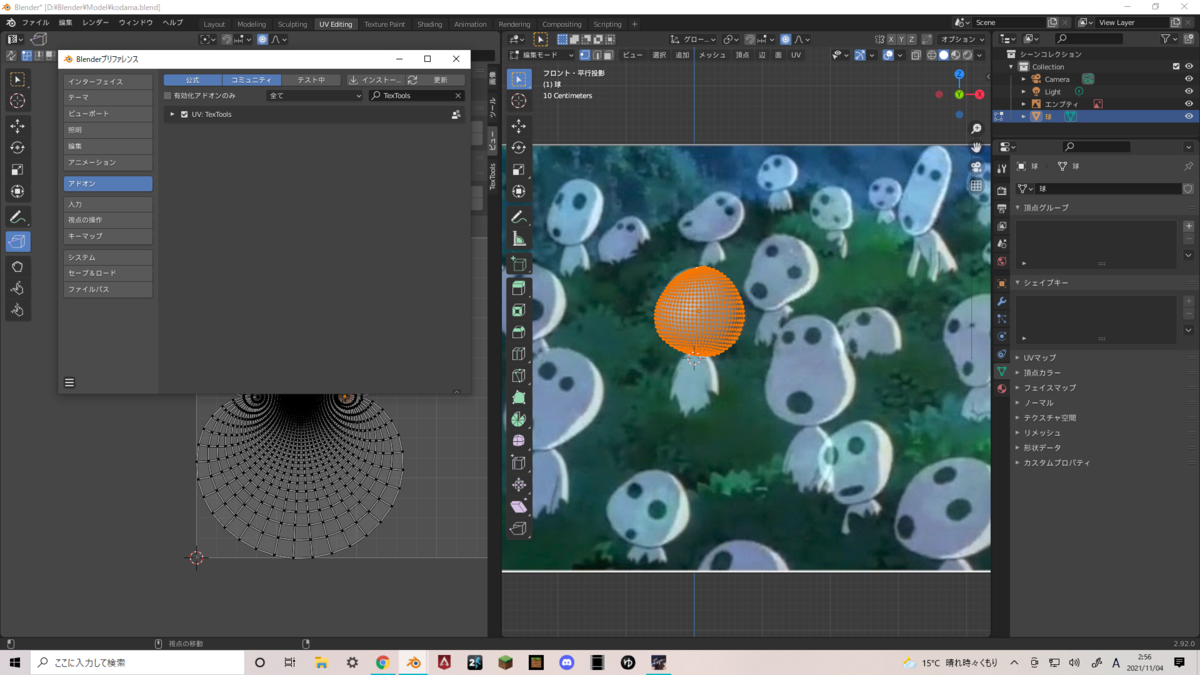This screenshot has height=675, width=1200.
Task: Select the Cursor tool in the 3D viewport toolbar
Action: 518,101
